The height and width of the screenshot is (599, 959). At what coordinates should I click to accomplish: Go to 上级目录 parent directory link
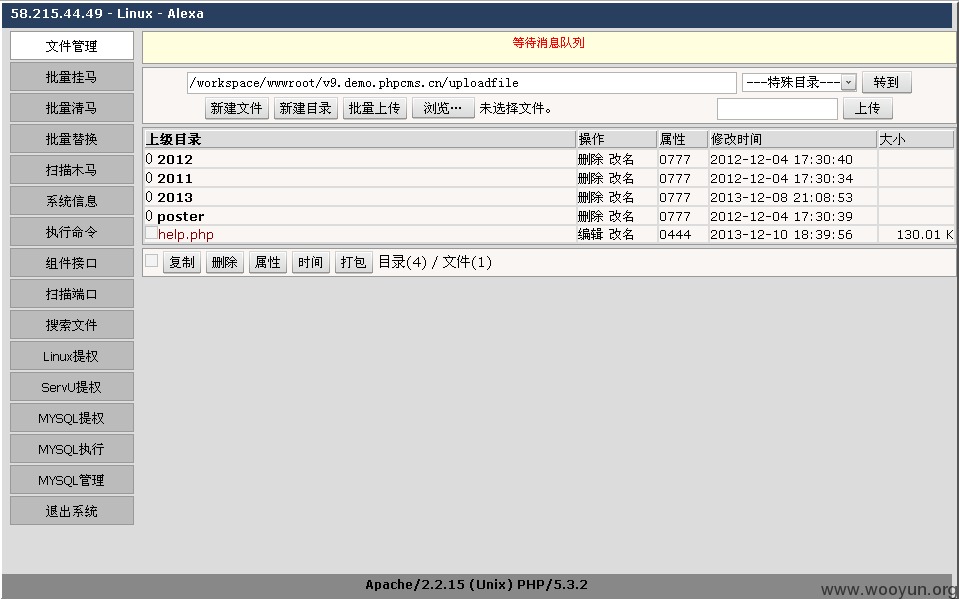coord(174,140)
